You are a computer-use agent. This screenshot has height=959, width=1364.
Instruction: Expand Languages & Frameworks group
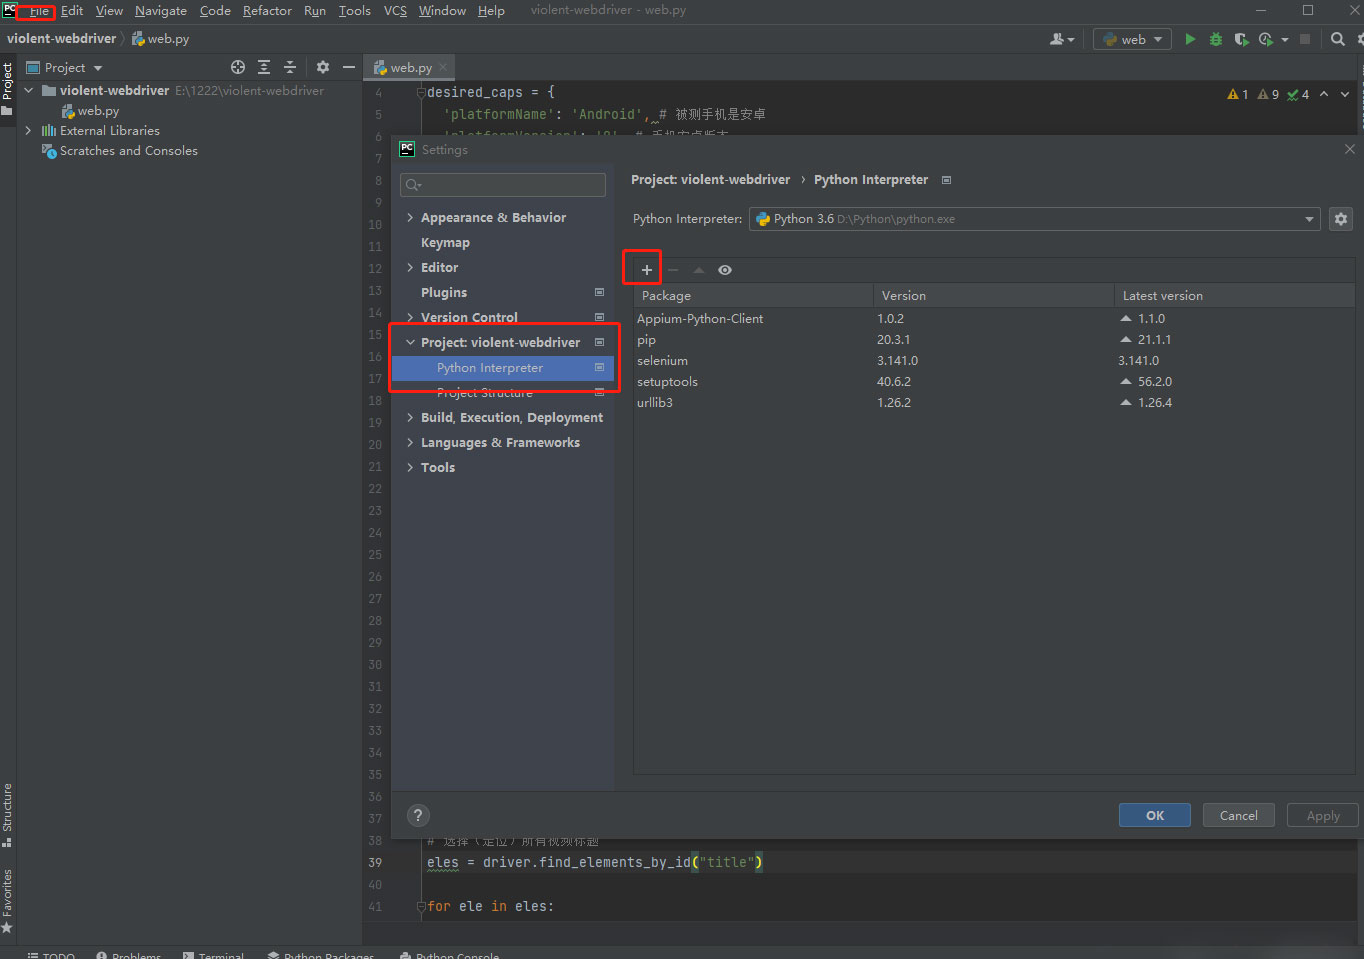tap(410, 442)
